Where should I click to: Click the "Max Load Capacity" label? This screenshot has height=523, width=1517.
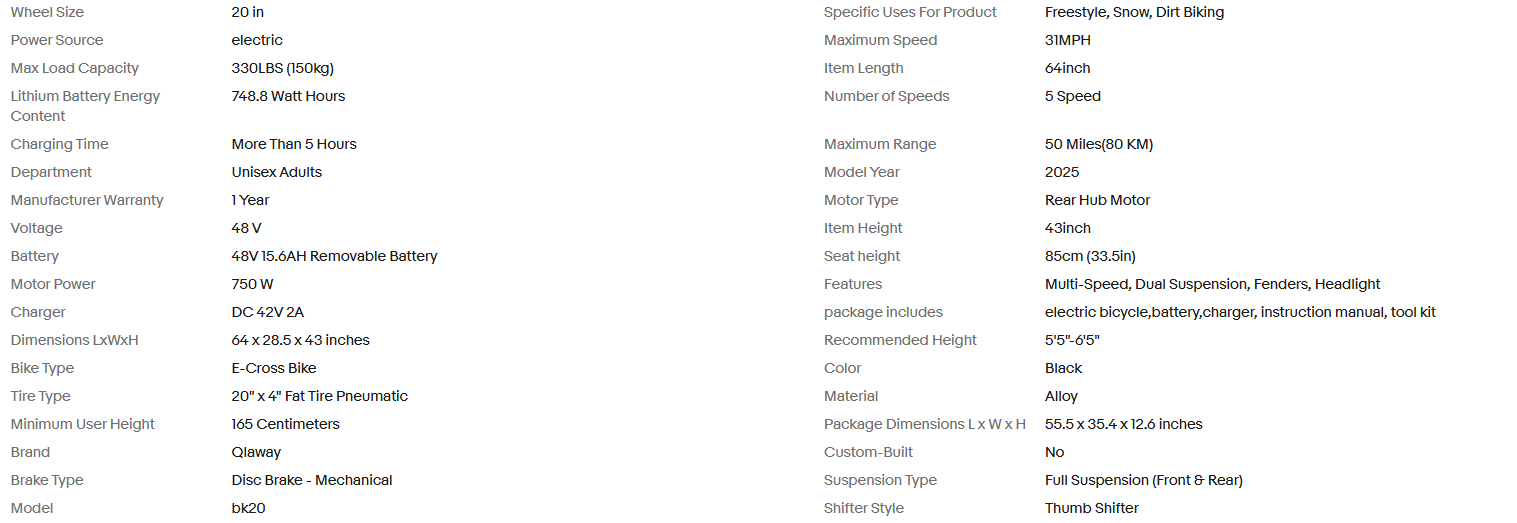tap(75, 69)
